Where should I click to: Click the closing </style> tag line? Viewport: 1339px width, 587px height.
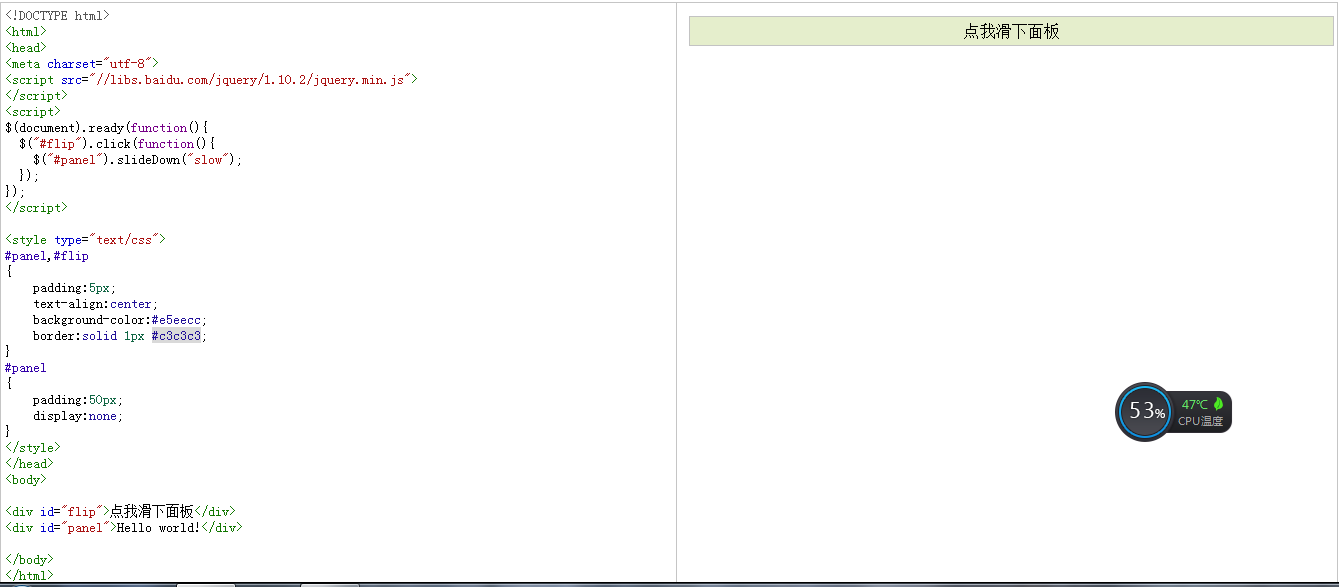click(x=32, y=448)
